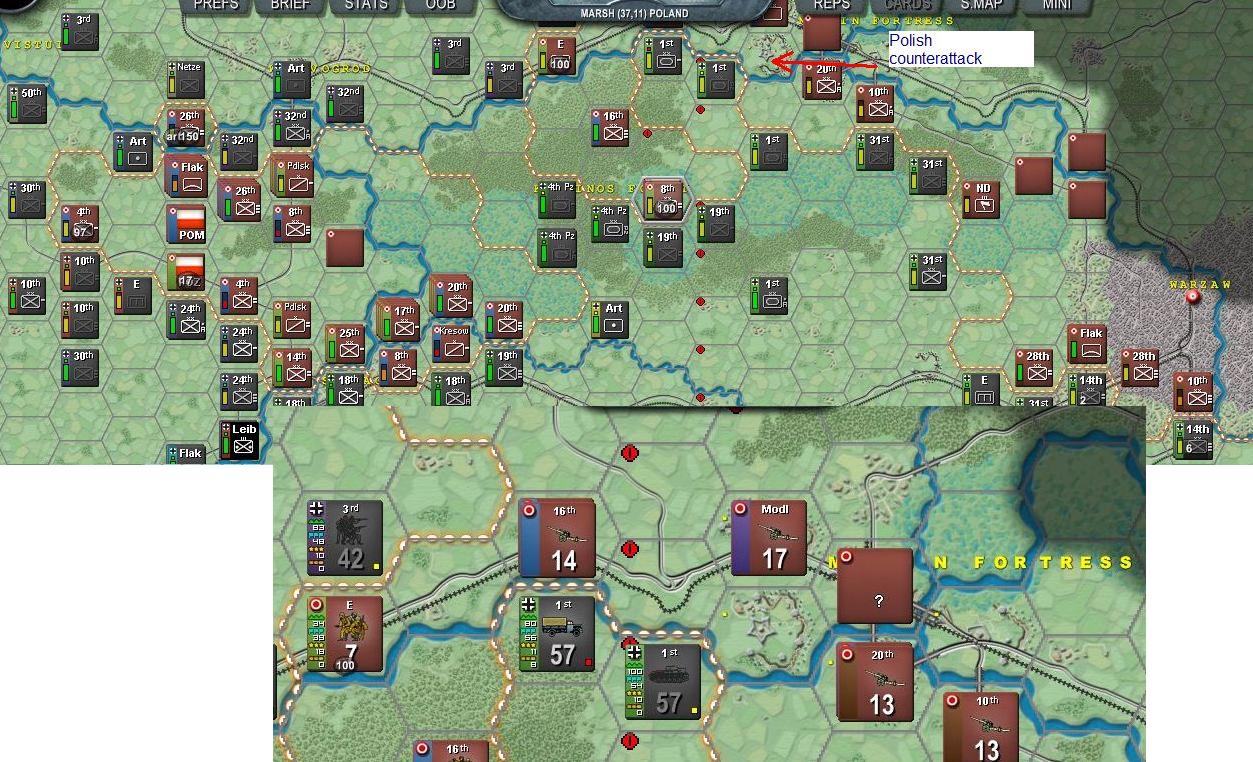Select the German 14th counter marked 6
Image resolution: width=1253 pixels, height=762 pixels.
click(1193, 441)
